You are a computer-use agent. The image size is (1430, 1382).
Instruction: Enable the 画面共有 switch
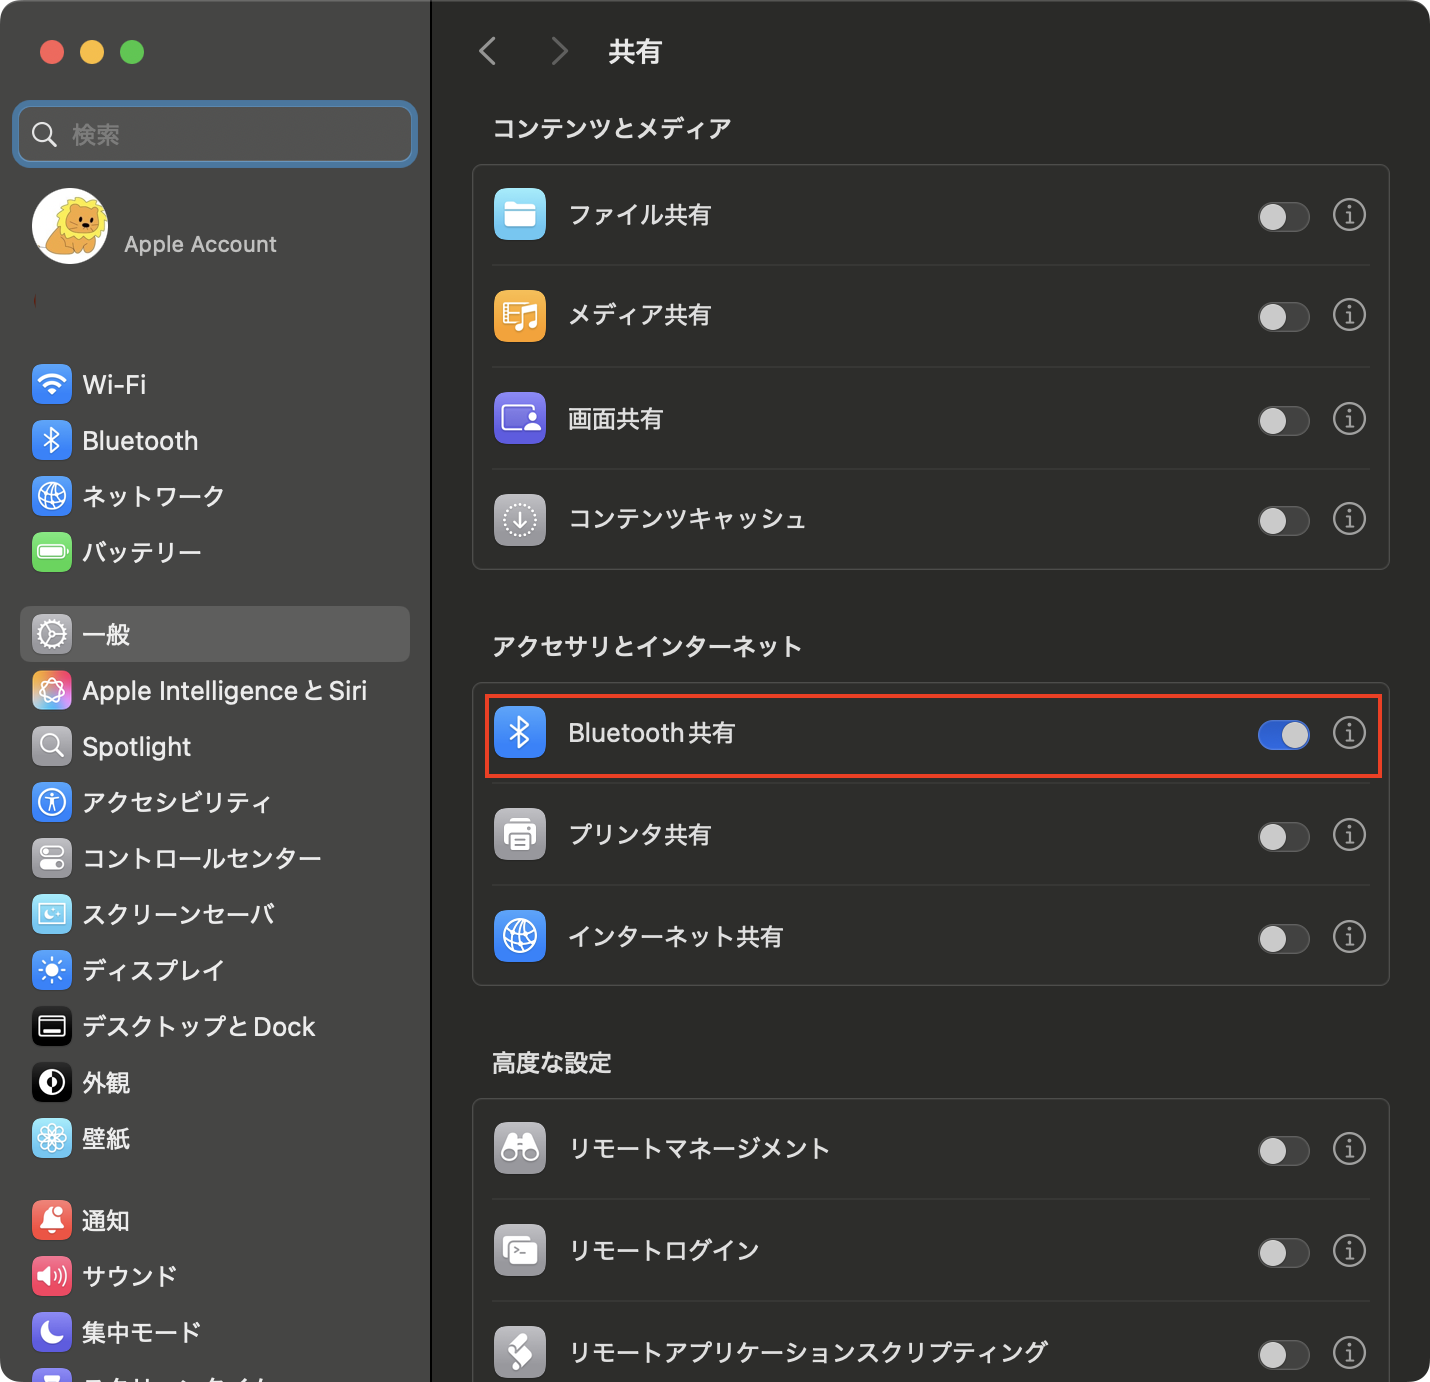(1283, 421)
